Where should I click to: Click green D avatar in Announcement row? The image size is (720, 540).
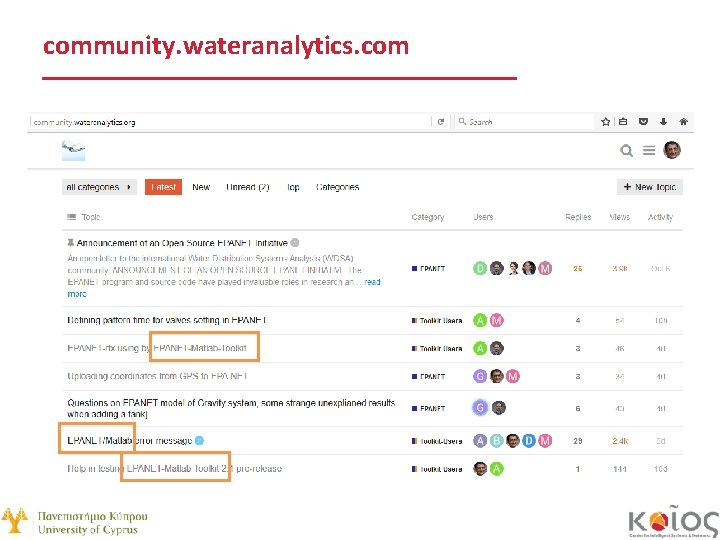pyautogui.click(x=480, y=268)
